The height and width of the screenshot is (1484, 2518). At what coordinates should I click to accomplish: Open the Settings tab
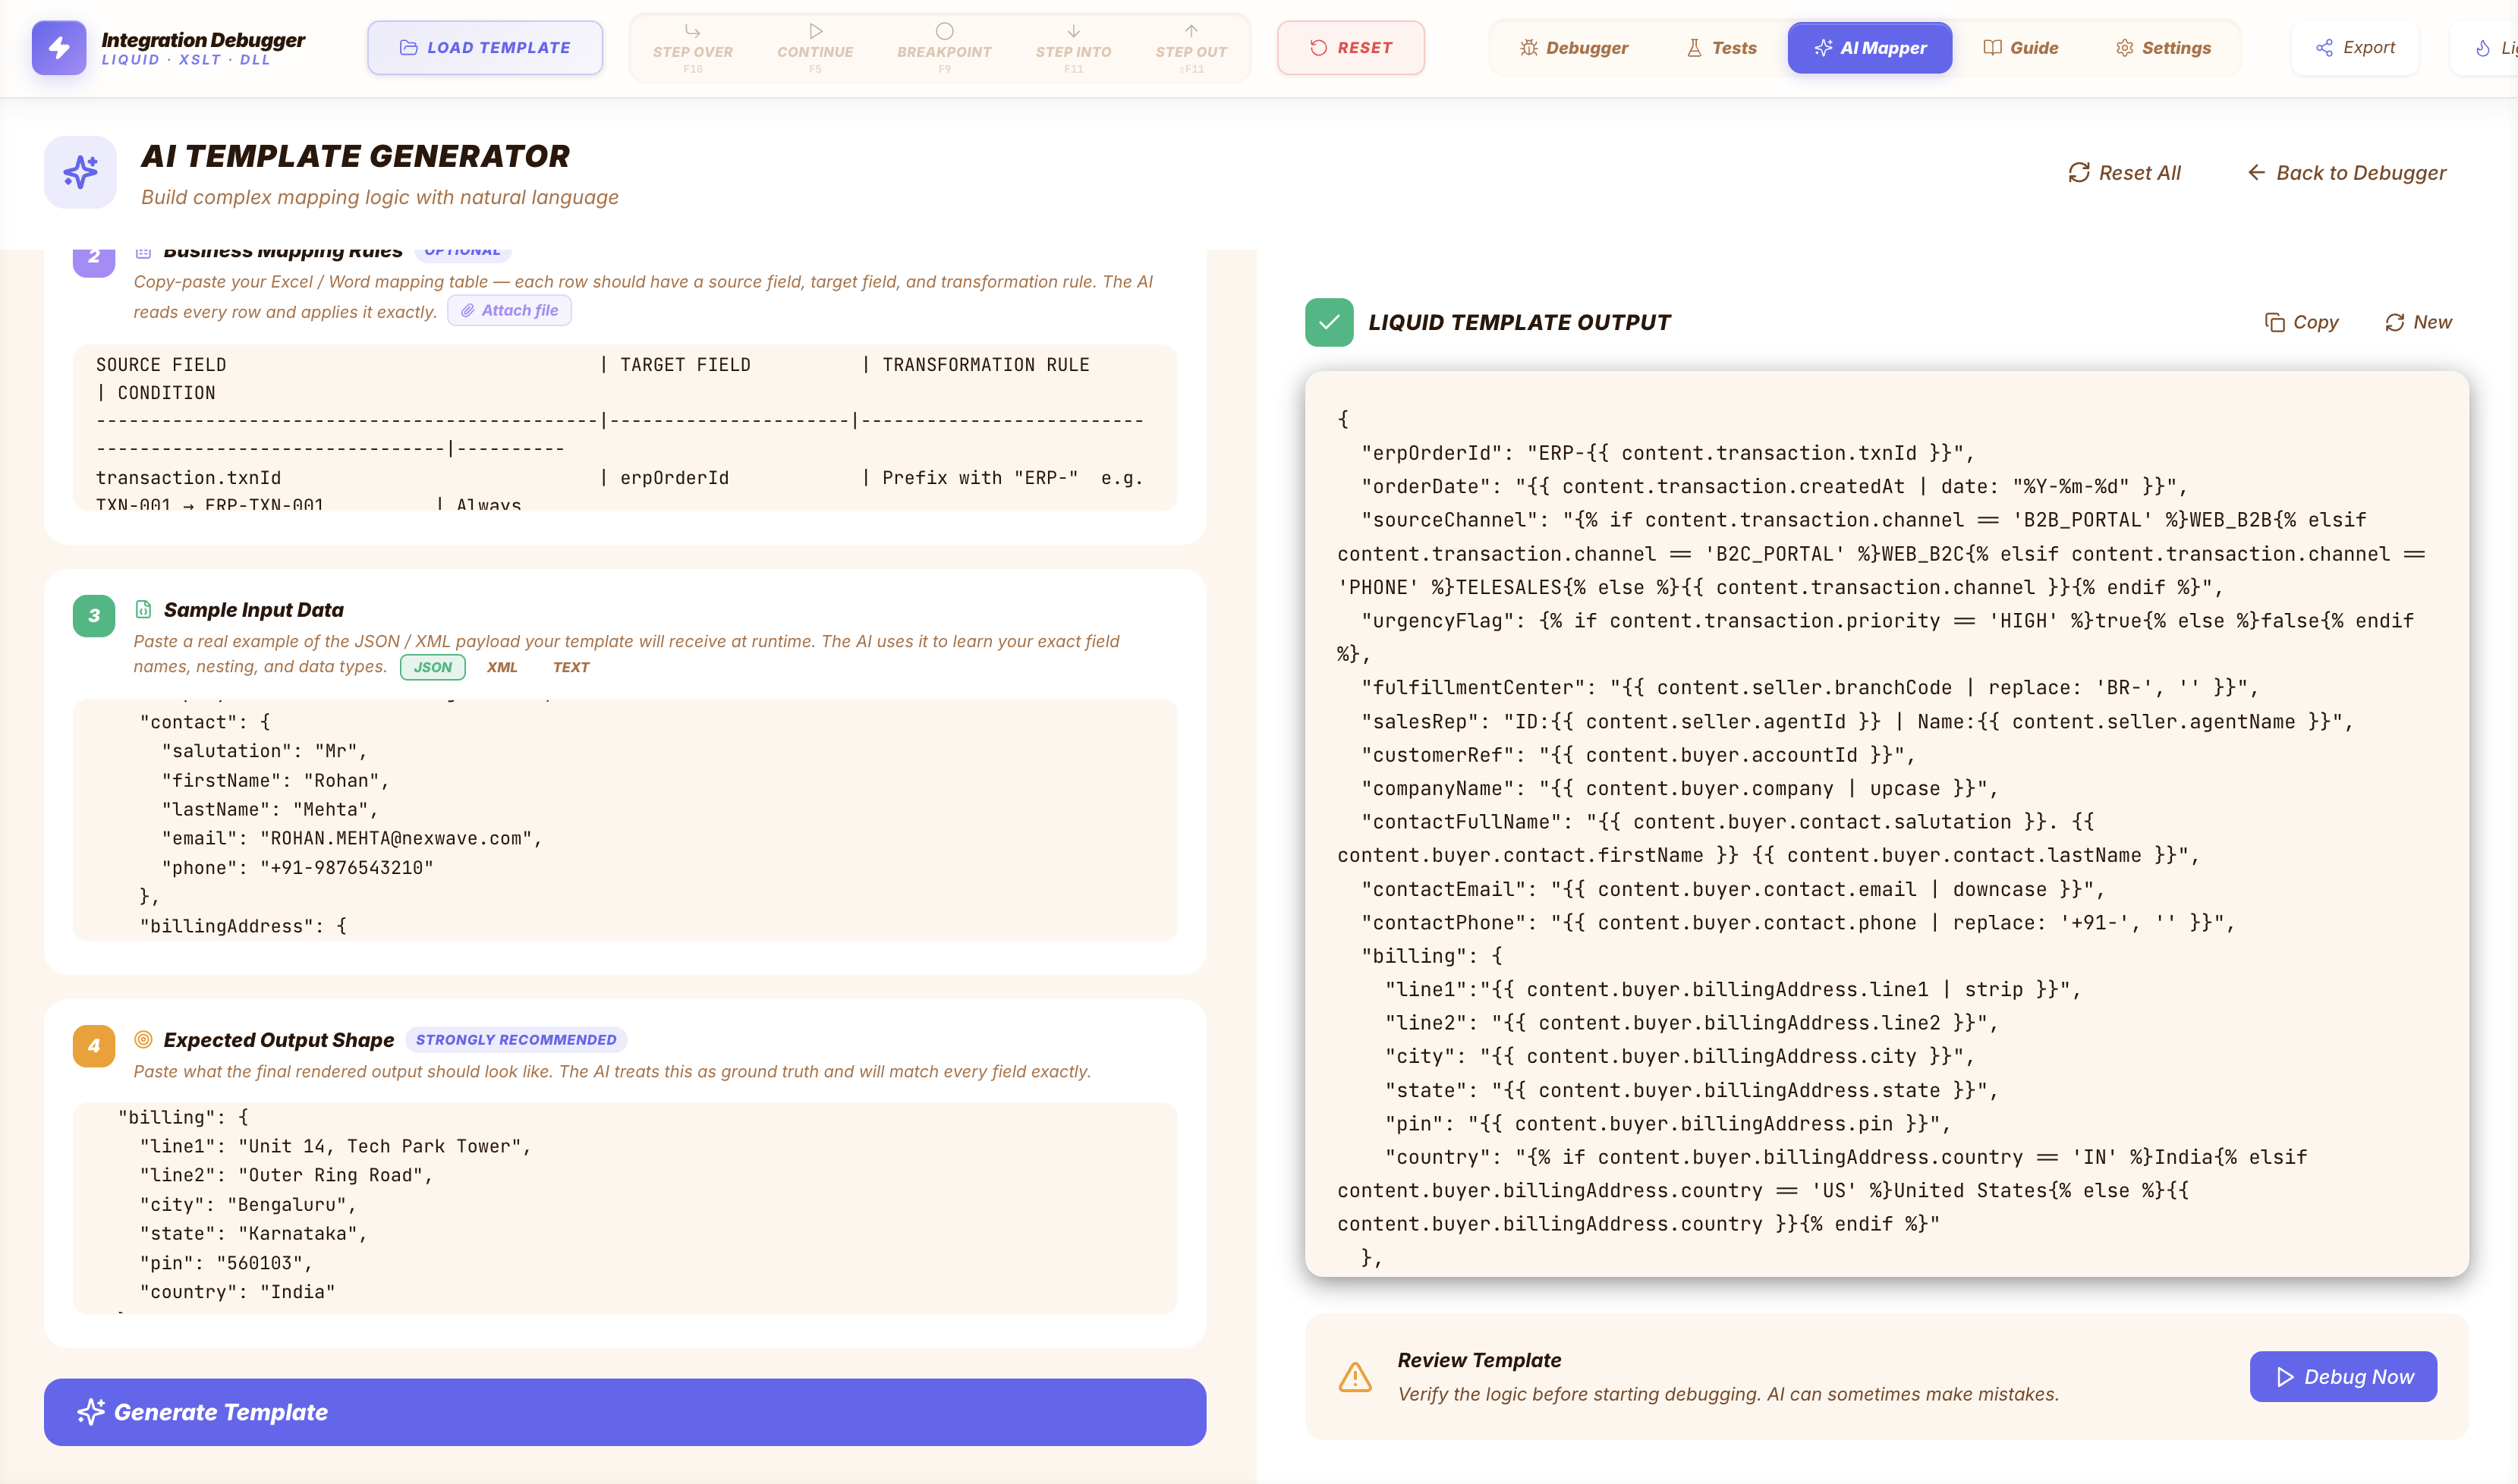click(2162, 47)
